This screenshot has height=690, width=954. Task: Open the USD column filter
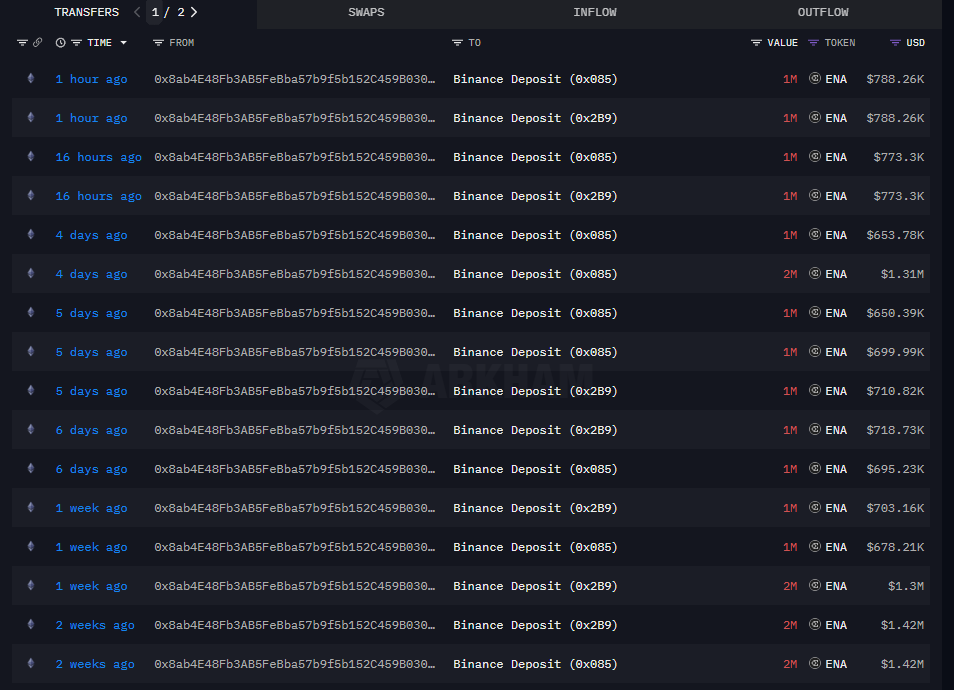(895, 43)
